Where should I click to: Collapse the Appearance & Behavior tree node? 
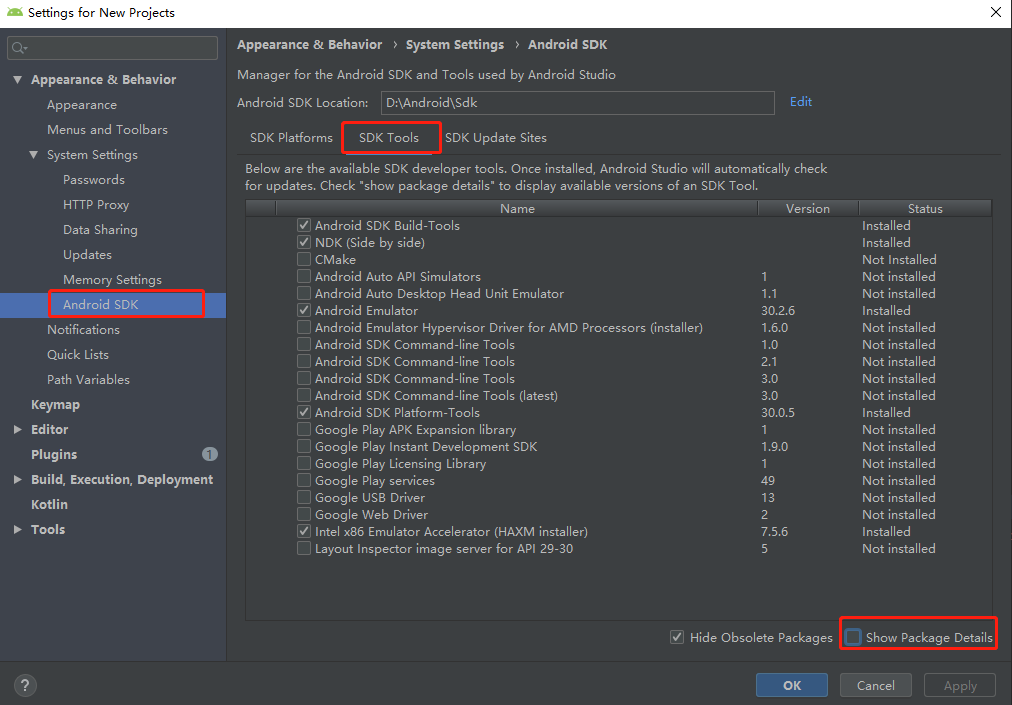pyautogui.click(x=17, y=79)
